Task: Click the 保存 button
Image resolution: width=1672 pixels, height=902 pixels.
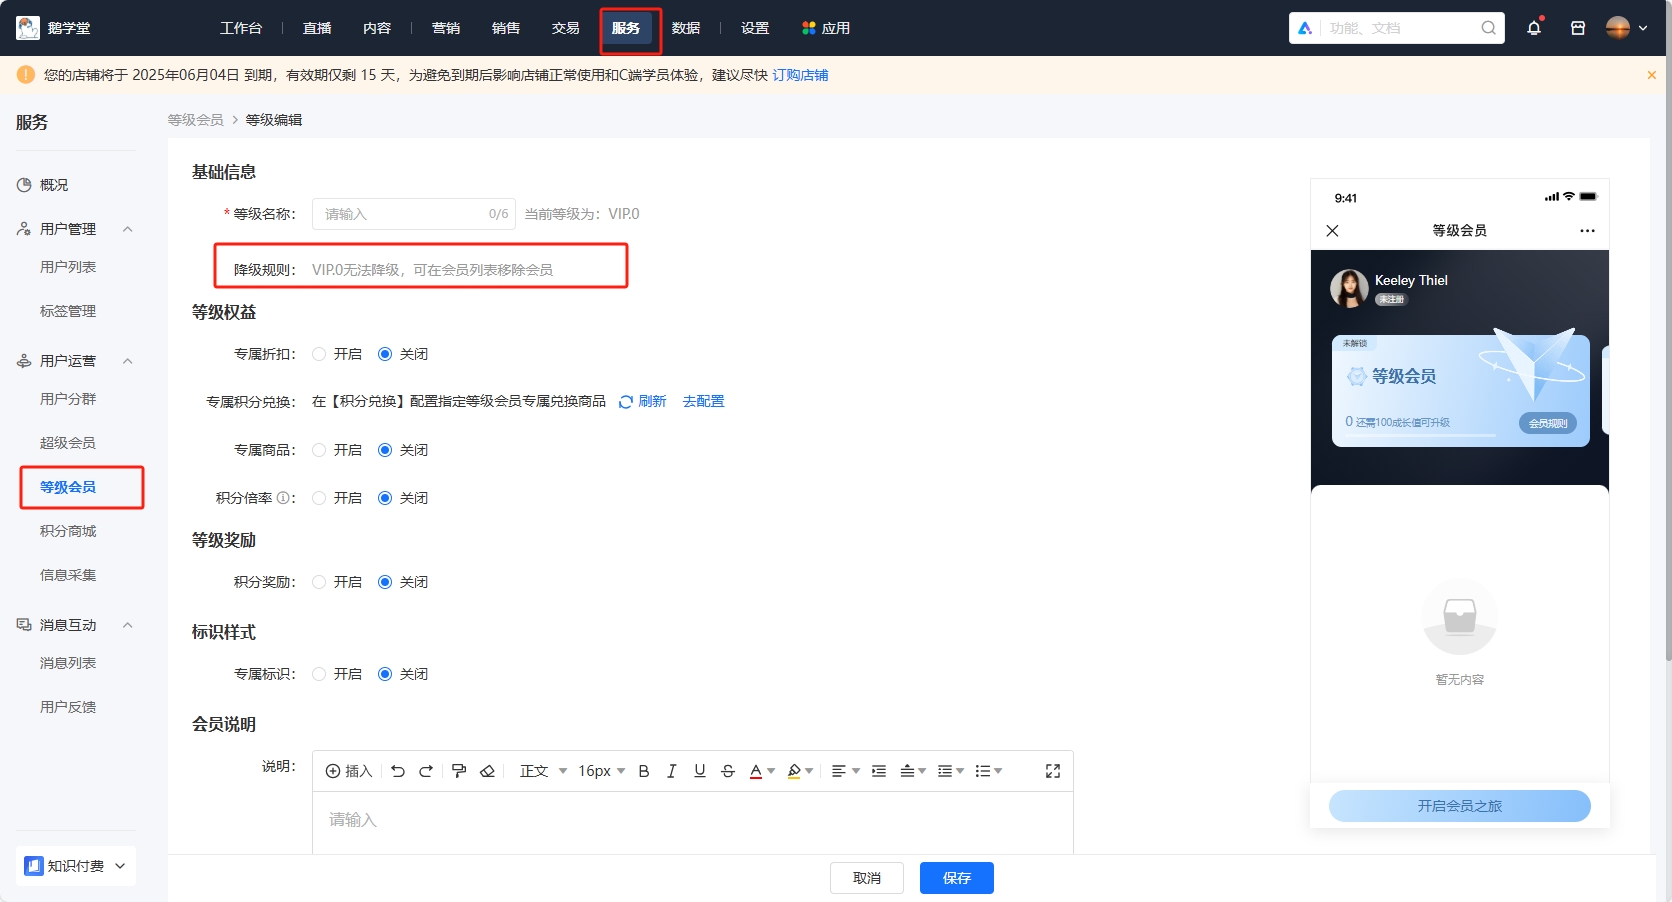Action: point(956,878)
